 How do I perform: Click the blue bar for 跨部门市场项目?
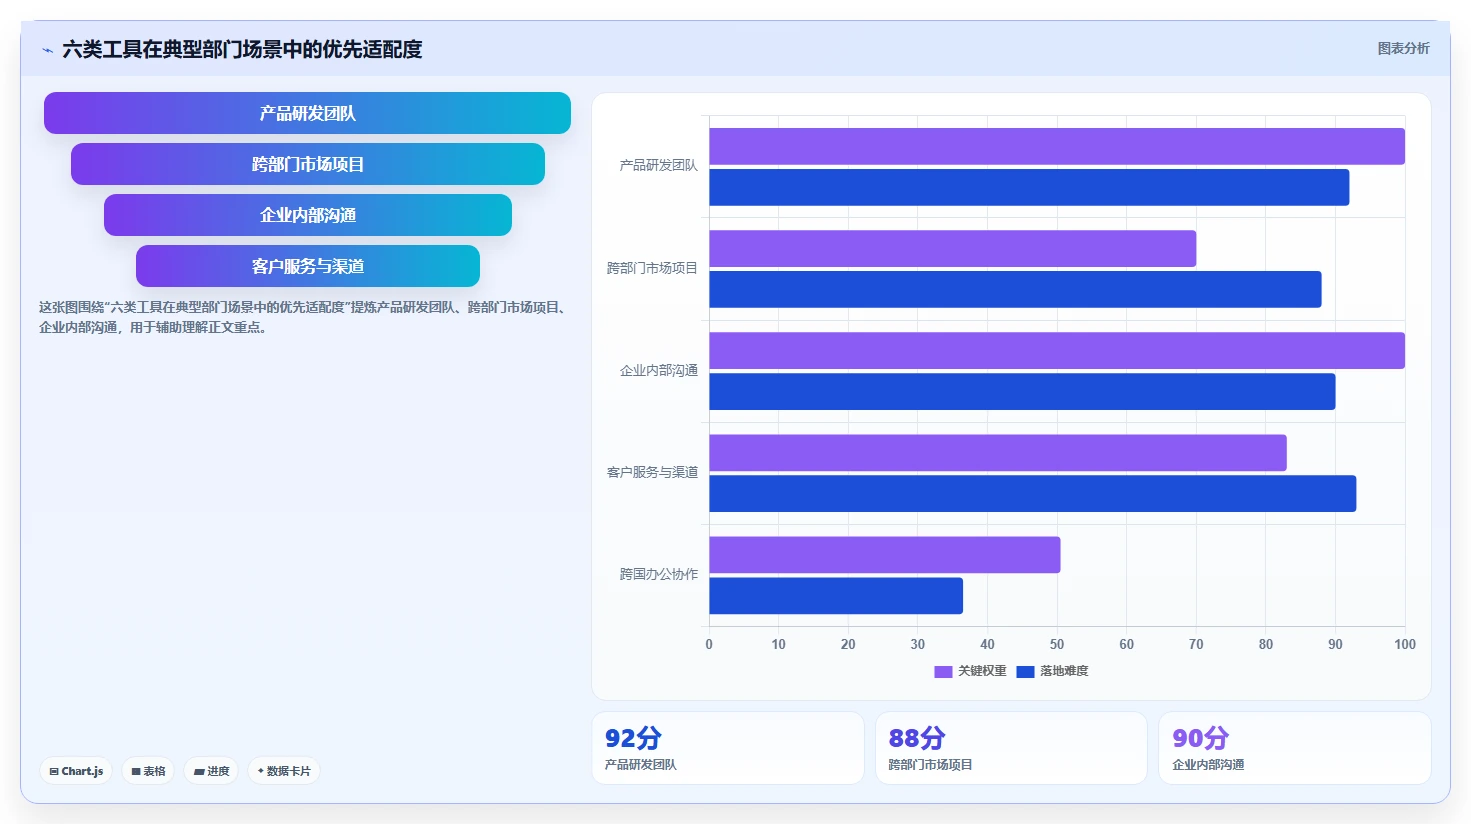coord(1015,290)
